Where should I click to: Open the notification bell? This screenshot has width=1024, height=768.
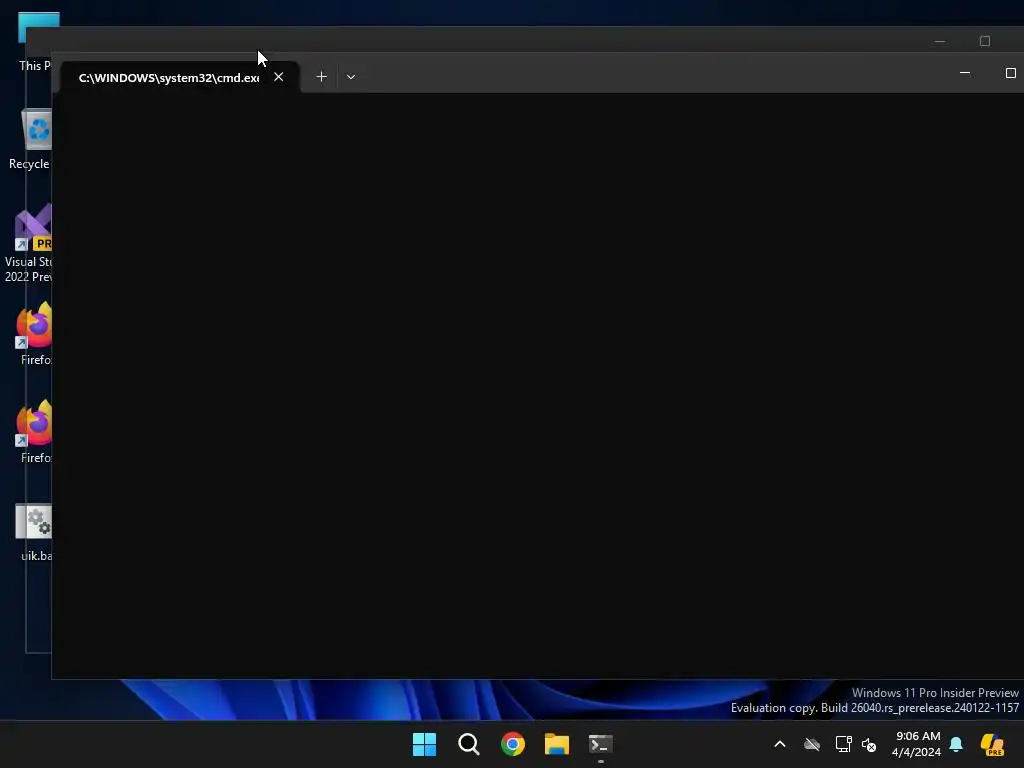click(956, 744)
